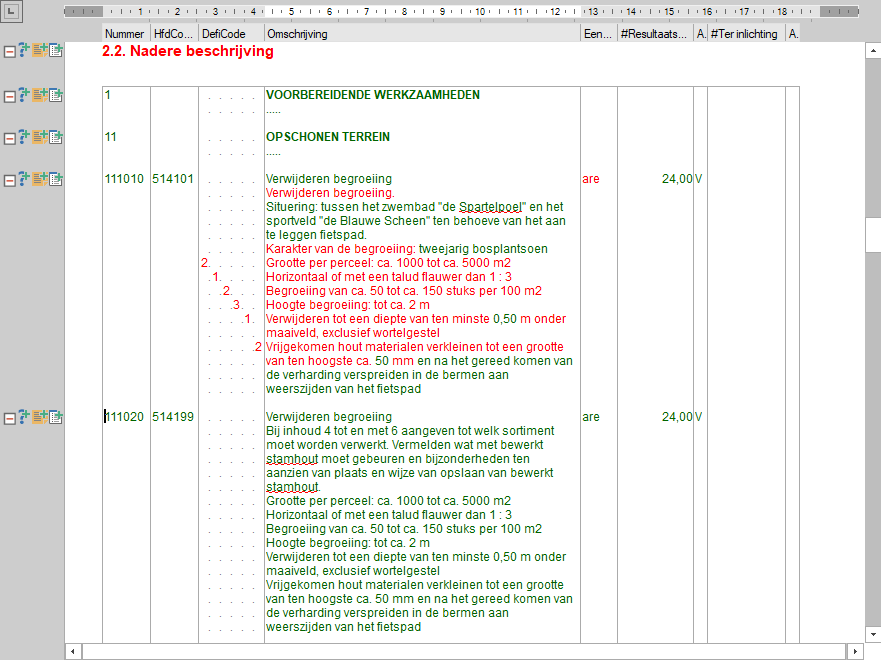Click list-plus icon for row 111010

click(56, 179)
